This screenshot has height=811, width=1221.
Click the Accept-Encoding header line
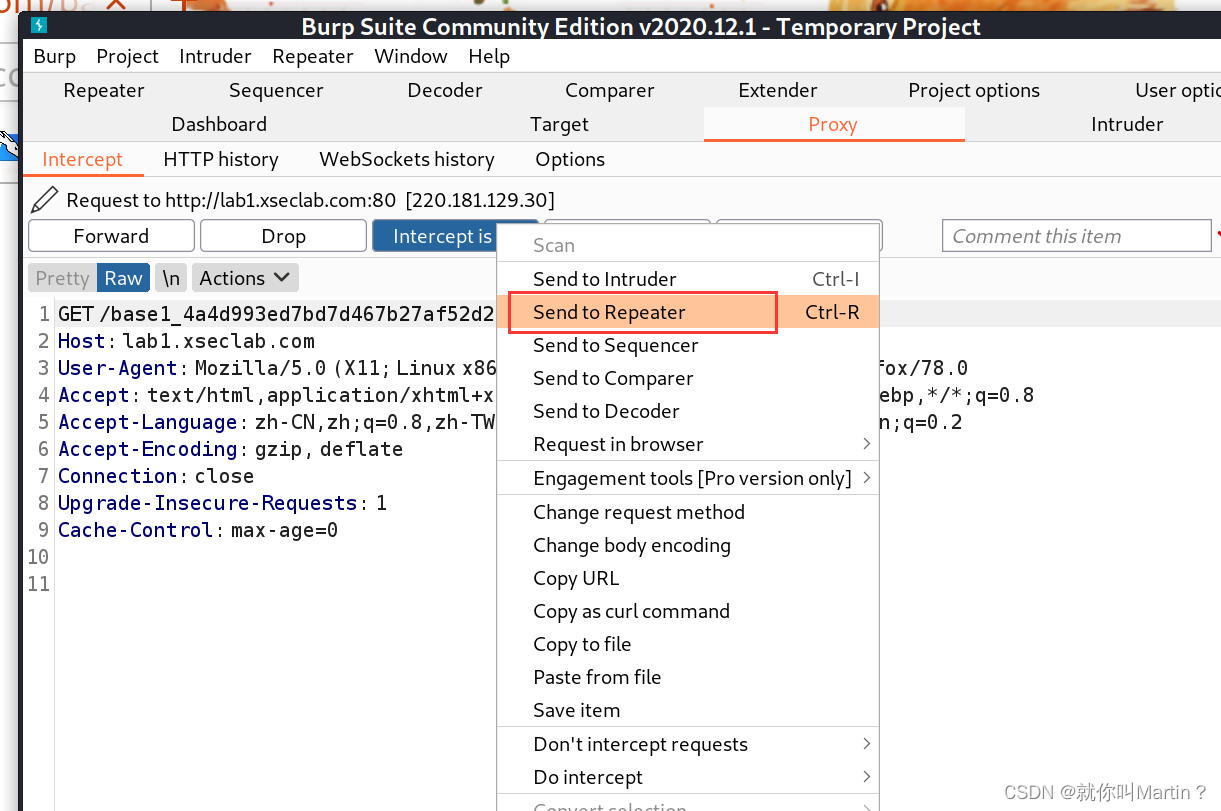click(x=230, y=449)
